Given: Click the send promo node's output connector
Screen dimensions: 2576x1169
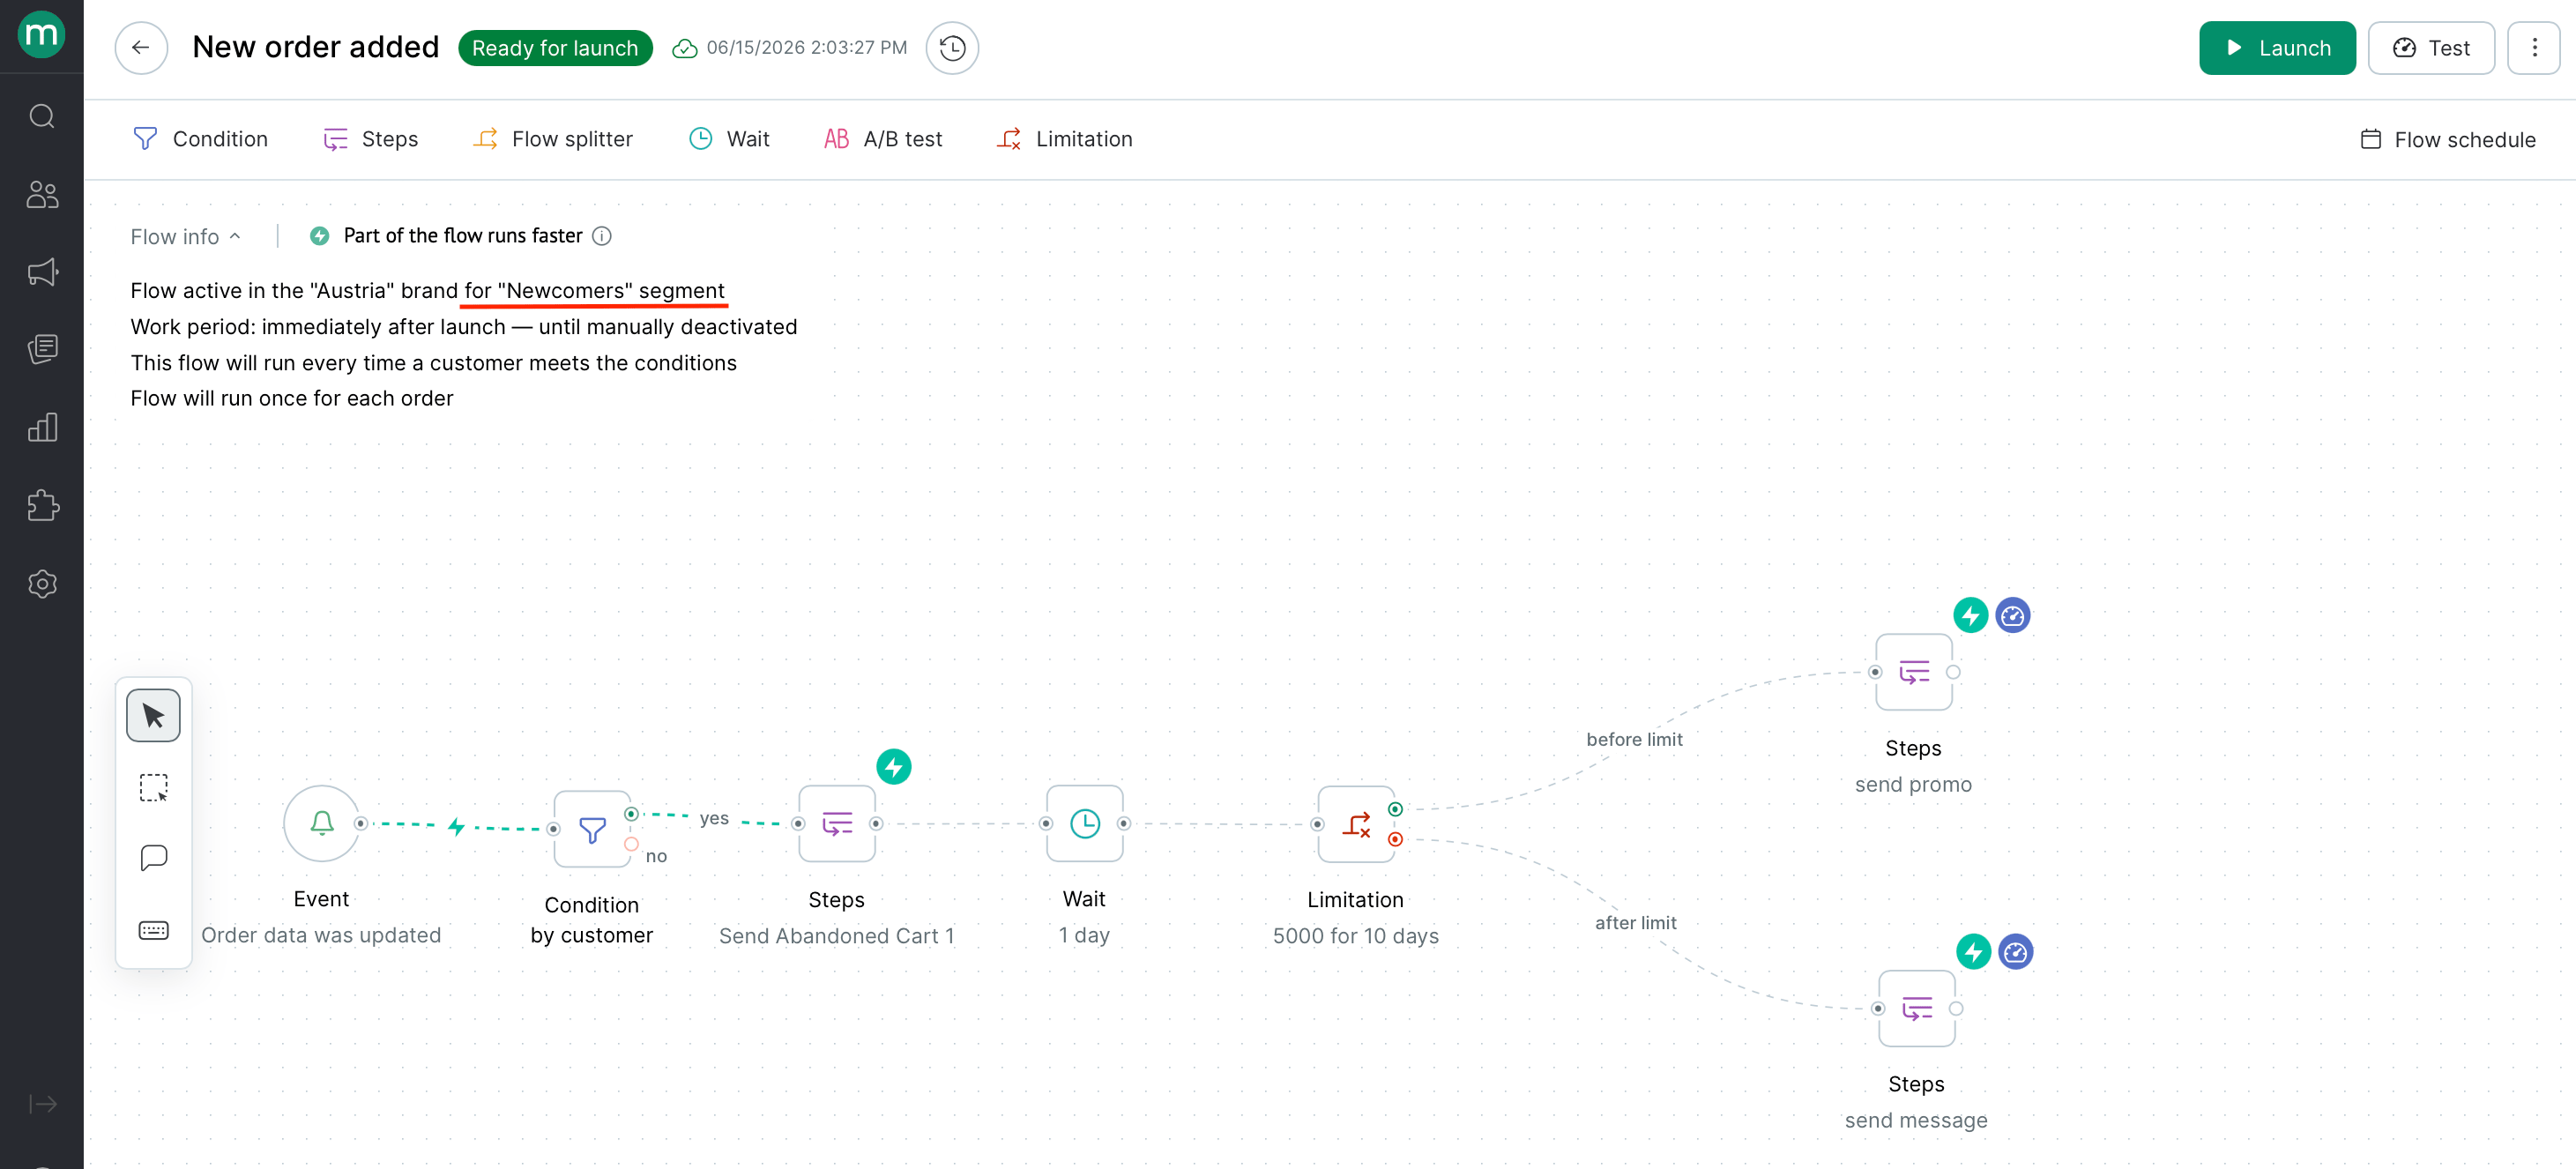Looking at the screenshot, I should pyautogui.click(x=1953, y=672).
